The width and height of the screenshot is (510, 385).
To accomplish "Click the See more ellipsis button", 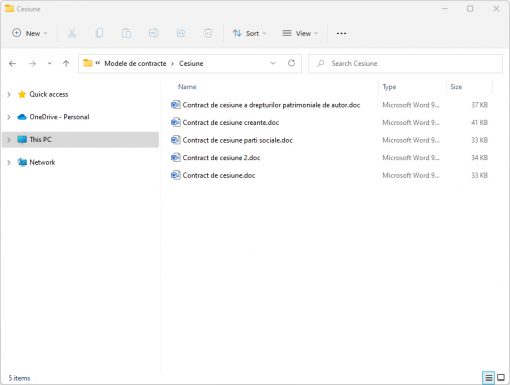I will pyautogui.click(x=341, y=33).
